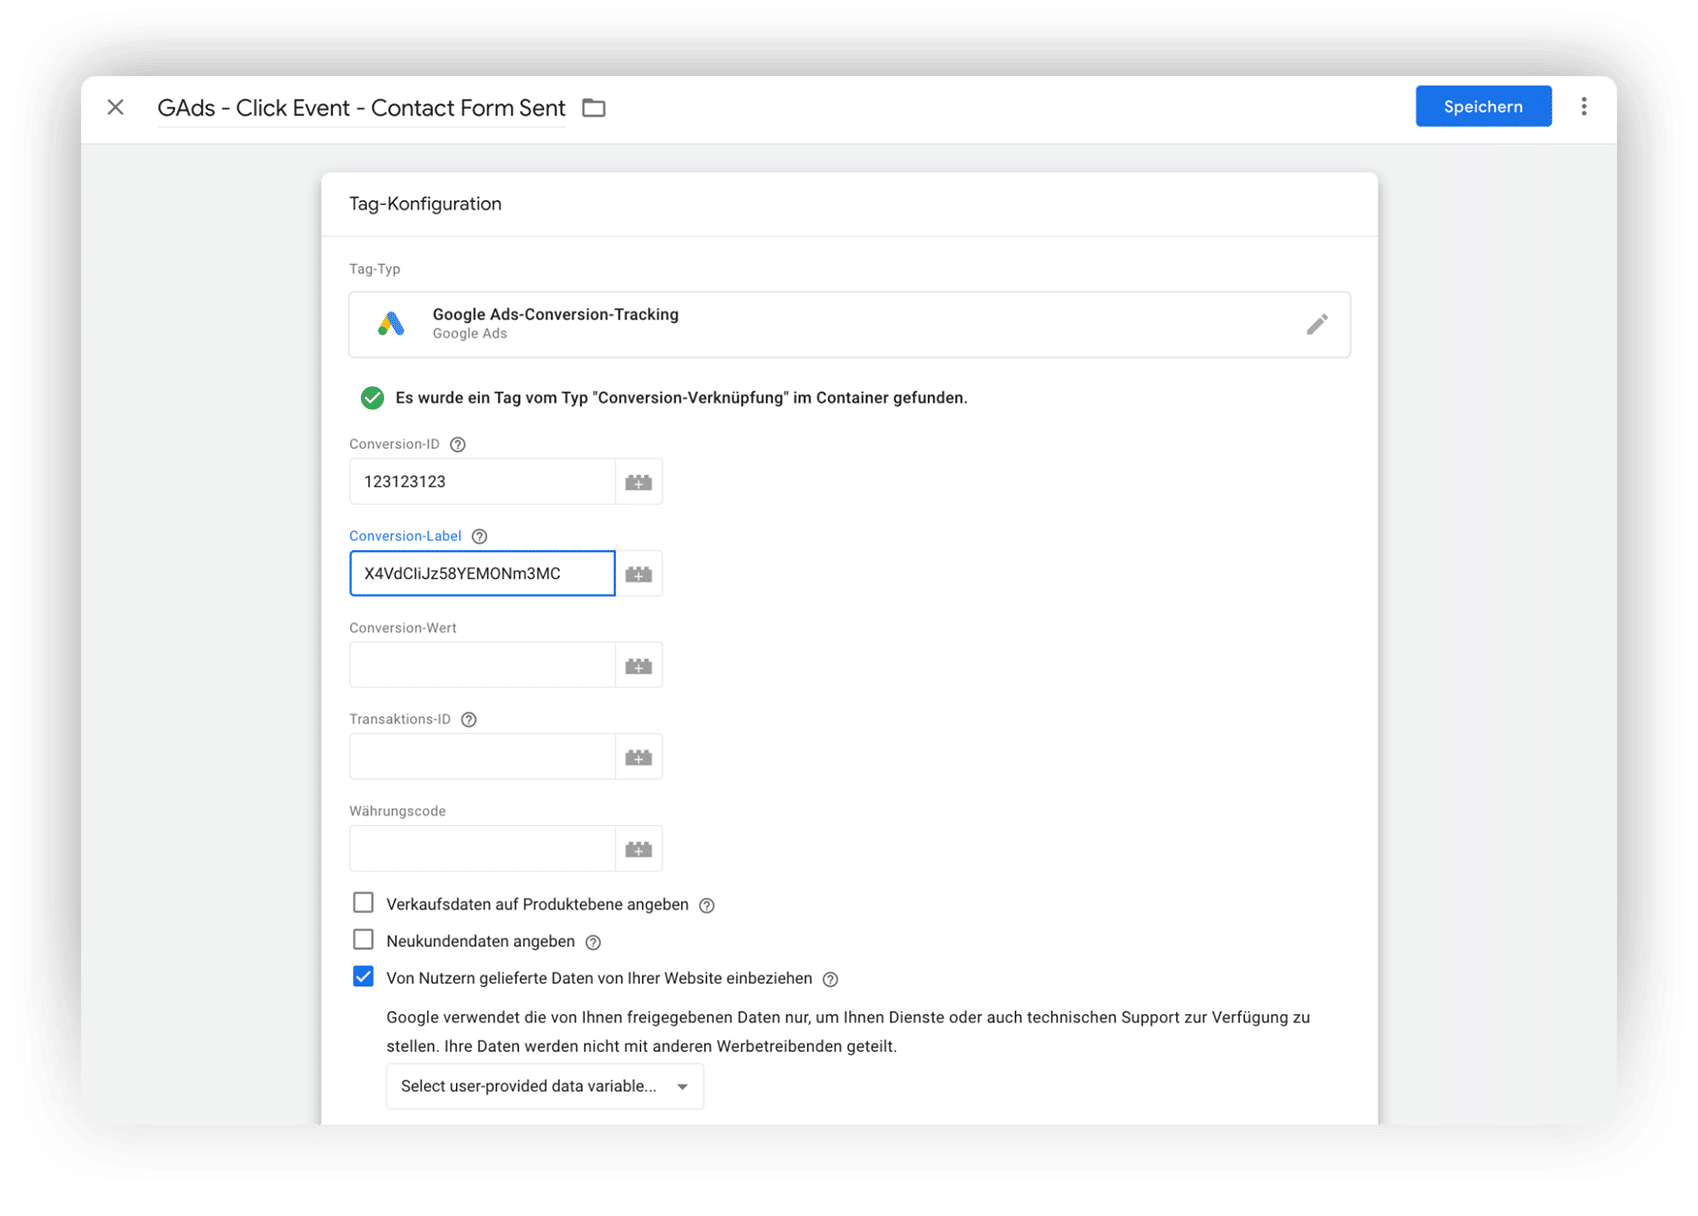The height and width of the screenshot is (1216, 1698).
Task: Uncheck Von Nutzern gelieferte Daten checkbox
Action: (x=363, y=977)
